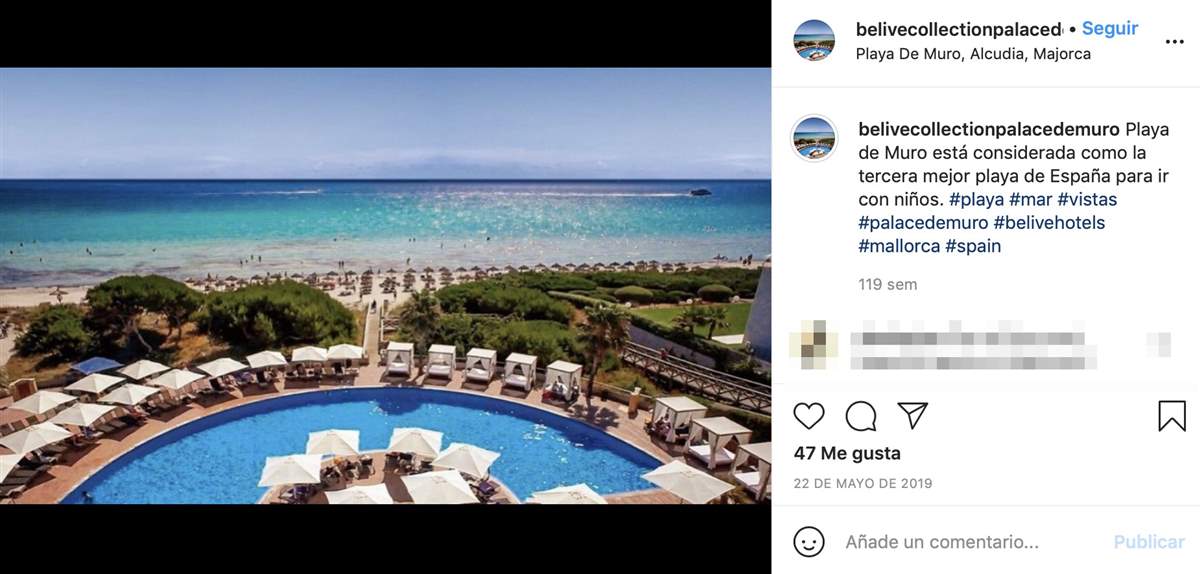The image size is (1200, 574).
Task: Click the caption profile avatar
Action: [x=814, y=138]
